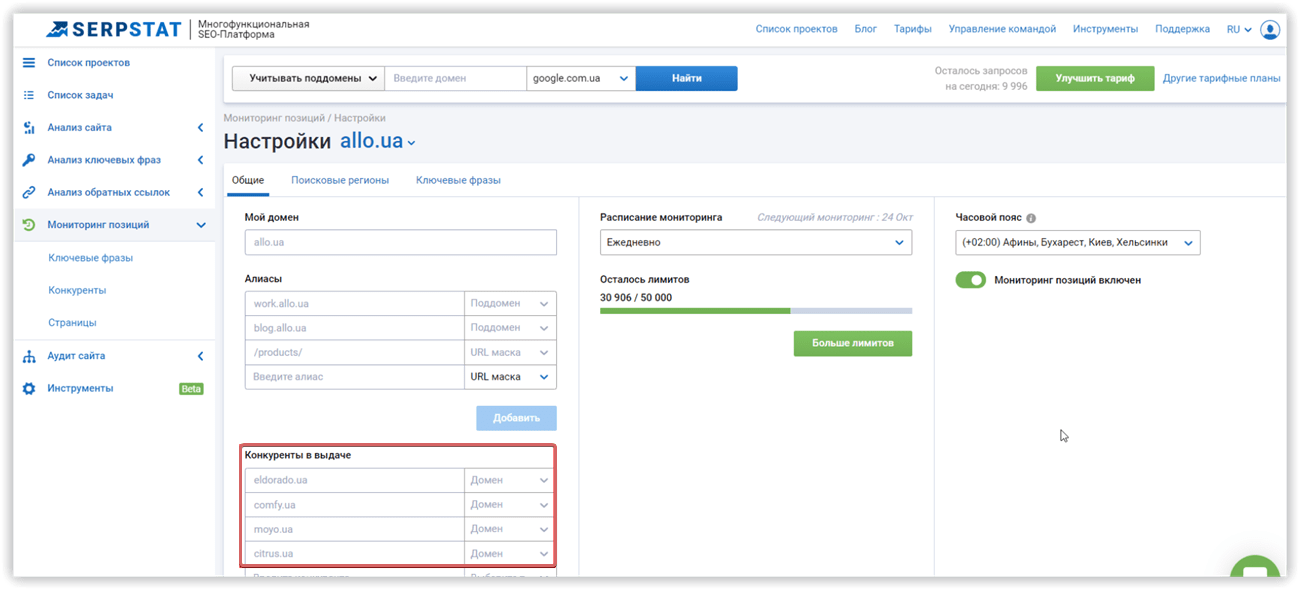1300x590 pixels.
Task: Toggle Мониторинг позиций включен switch
Action: click(x=970, y=280)
